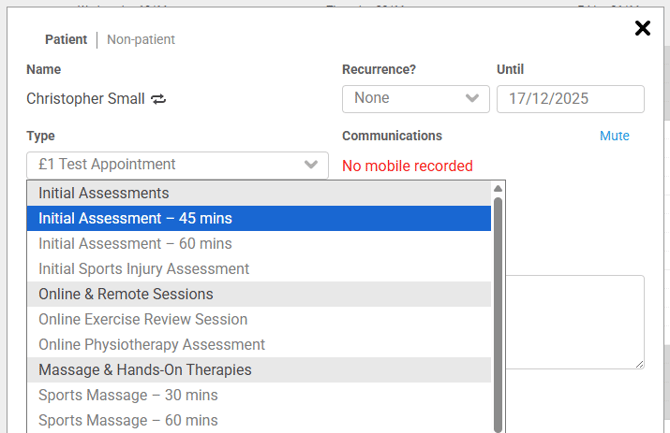Click the Mute communications link
Image resolution: width=670 pixels, height=433 pixels.
tap(614, 136)
